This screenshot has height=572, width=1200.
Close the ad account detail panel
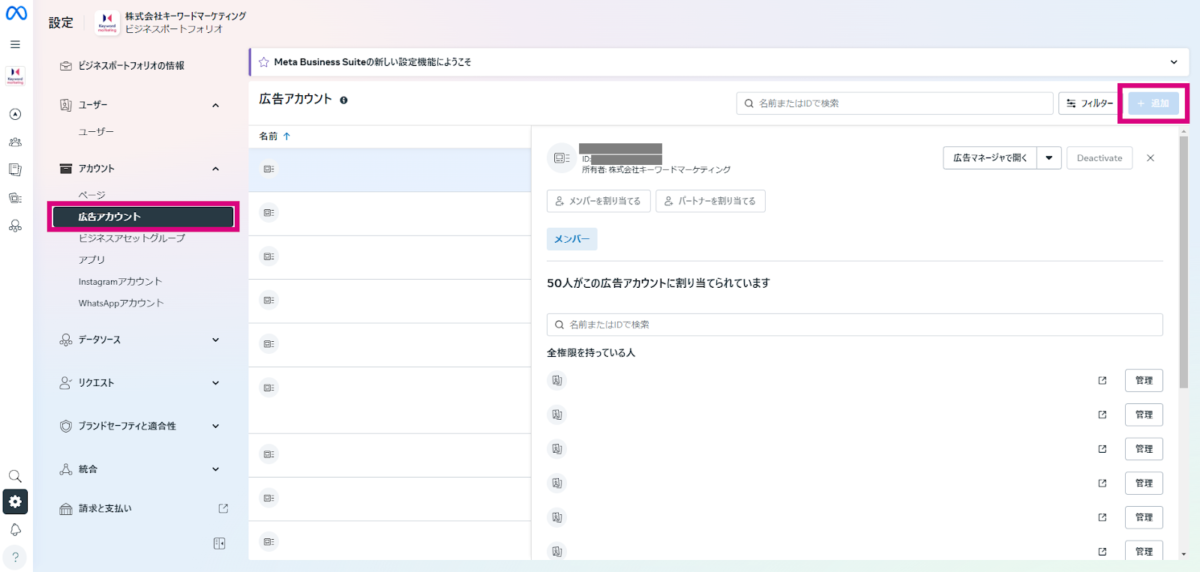(x=1150, y=158)
